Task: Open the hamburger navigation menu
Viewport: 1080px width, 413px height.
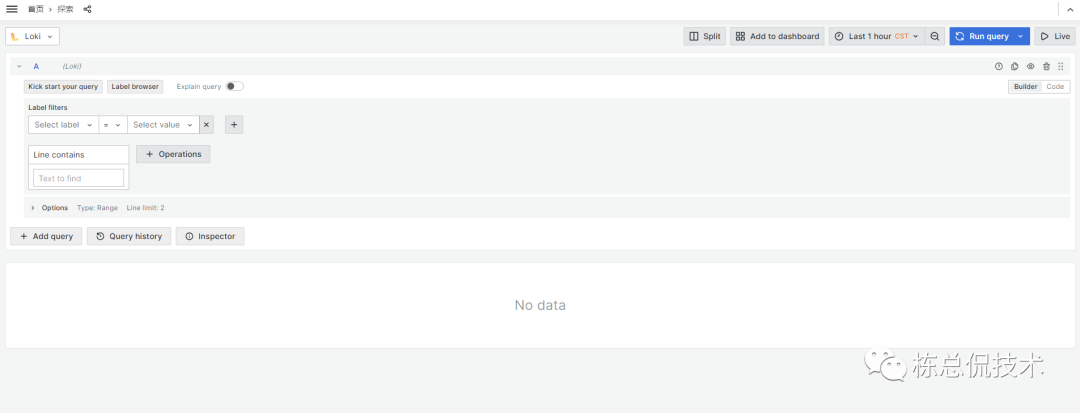Action: (12, 8)
